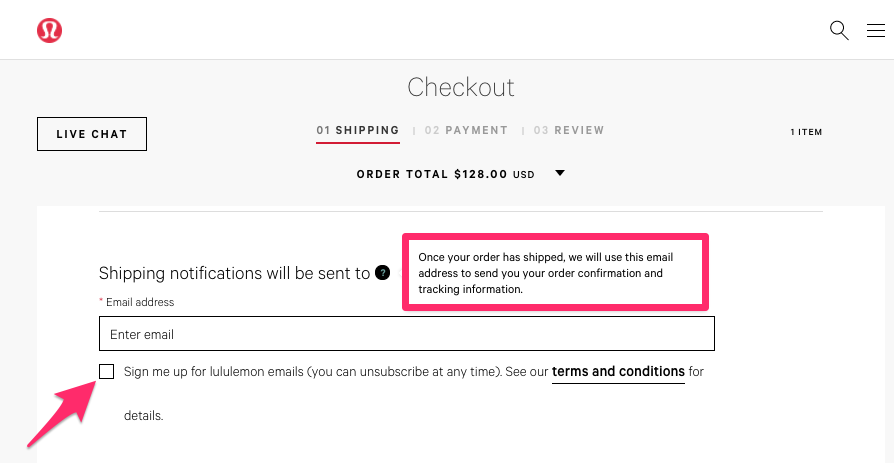Open the search magnifier icon
The width and height of the screenshot is (894, 463).
(x=839, y=31)
